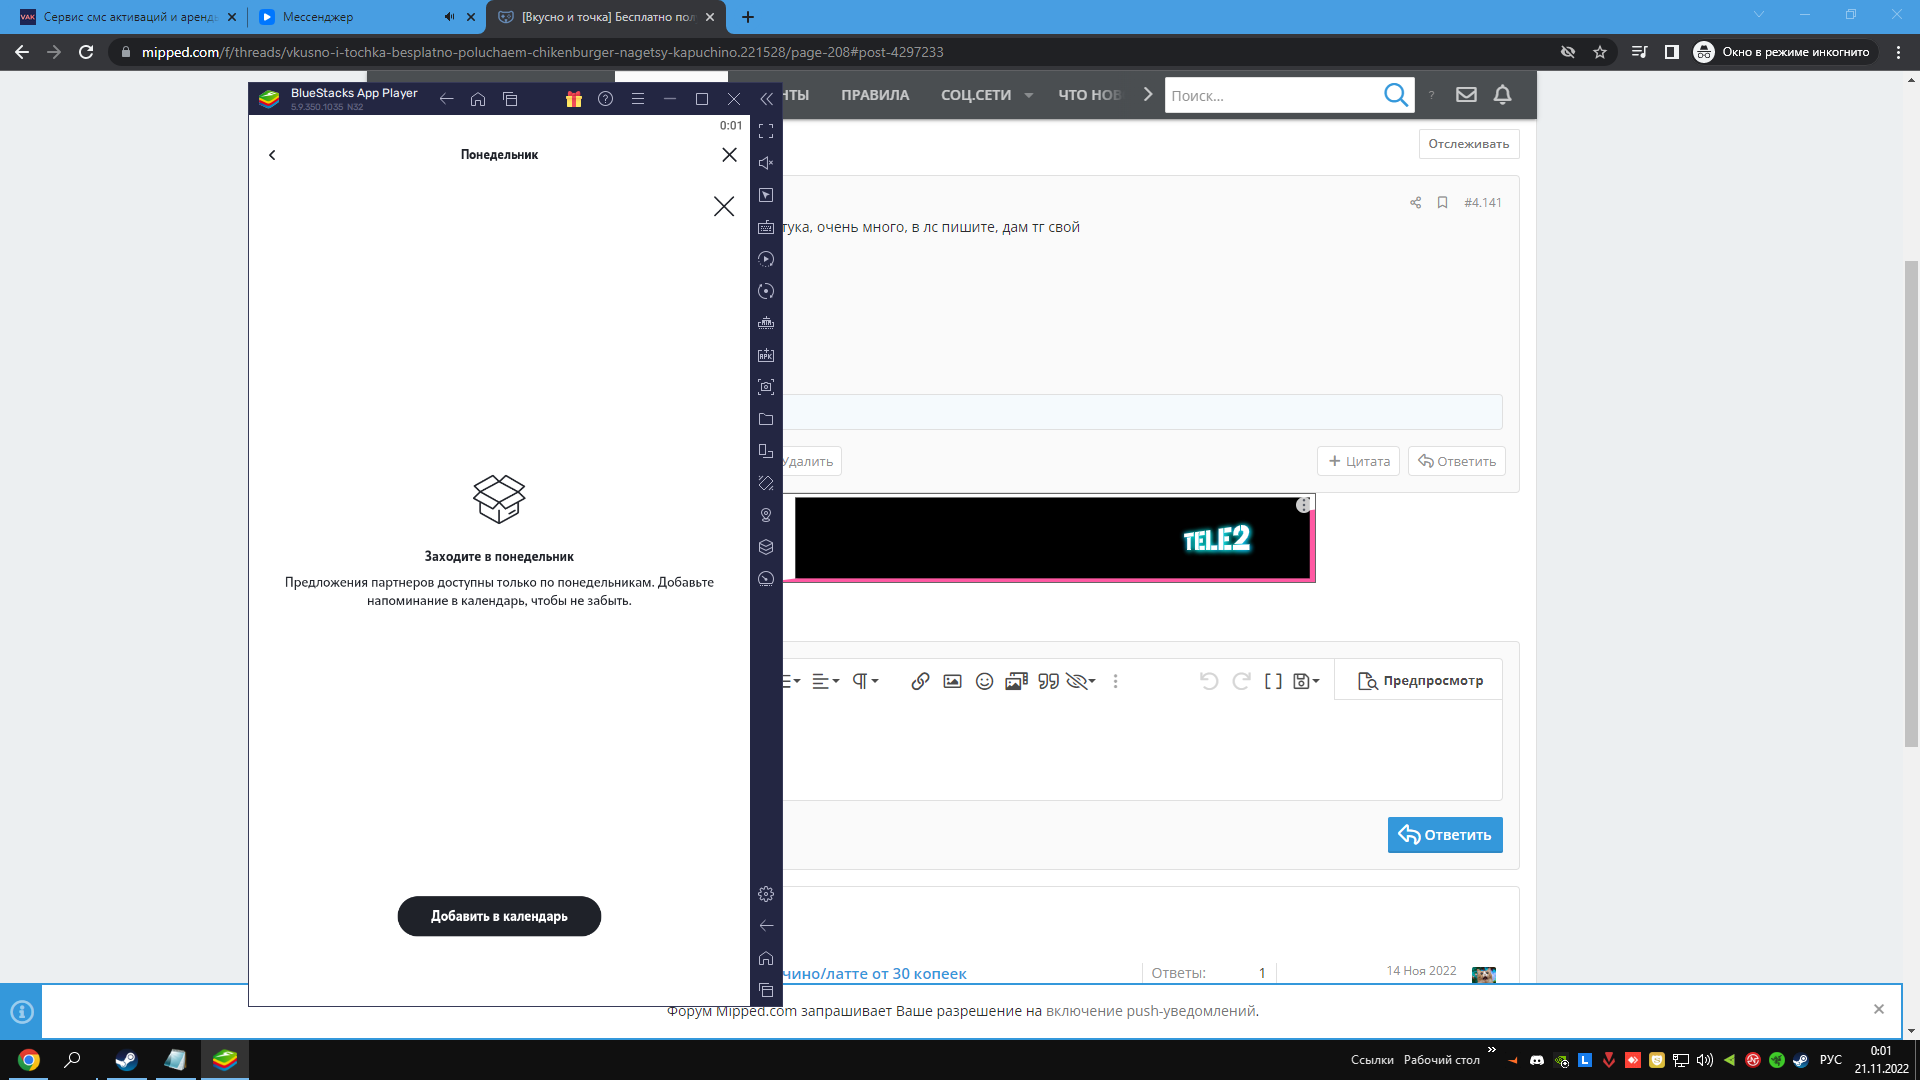Open smilies picker in editor
The width and height of the screenshot is (1920, 1080).
(984, 681)
